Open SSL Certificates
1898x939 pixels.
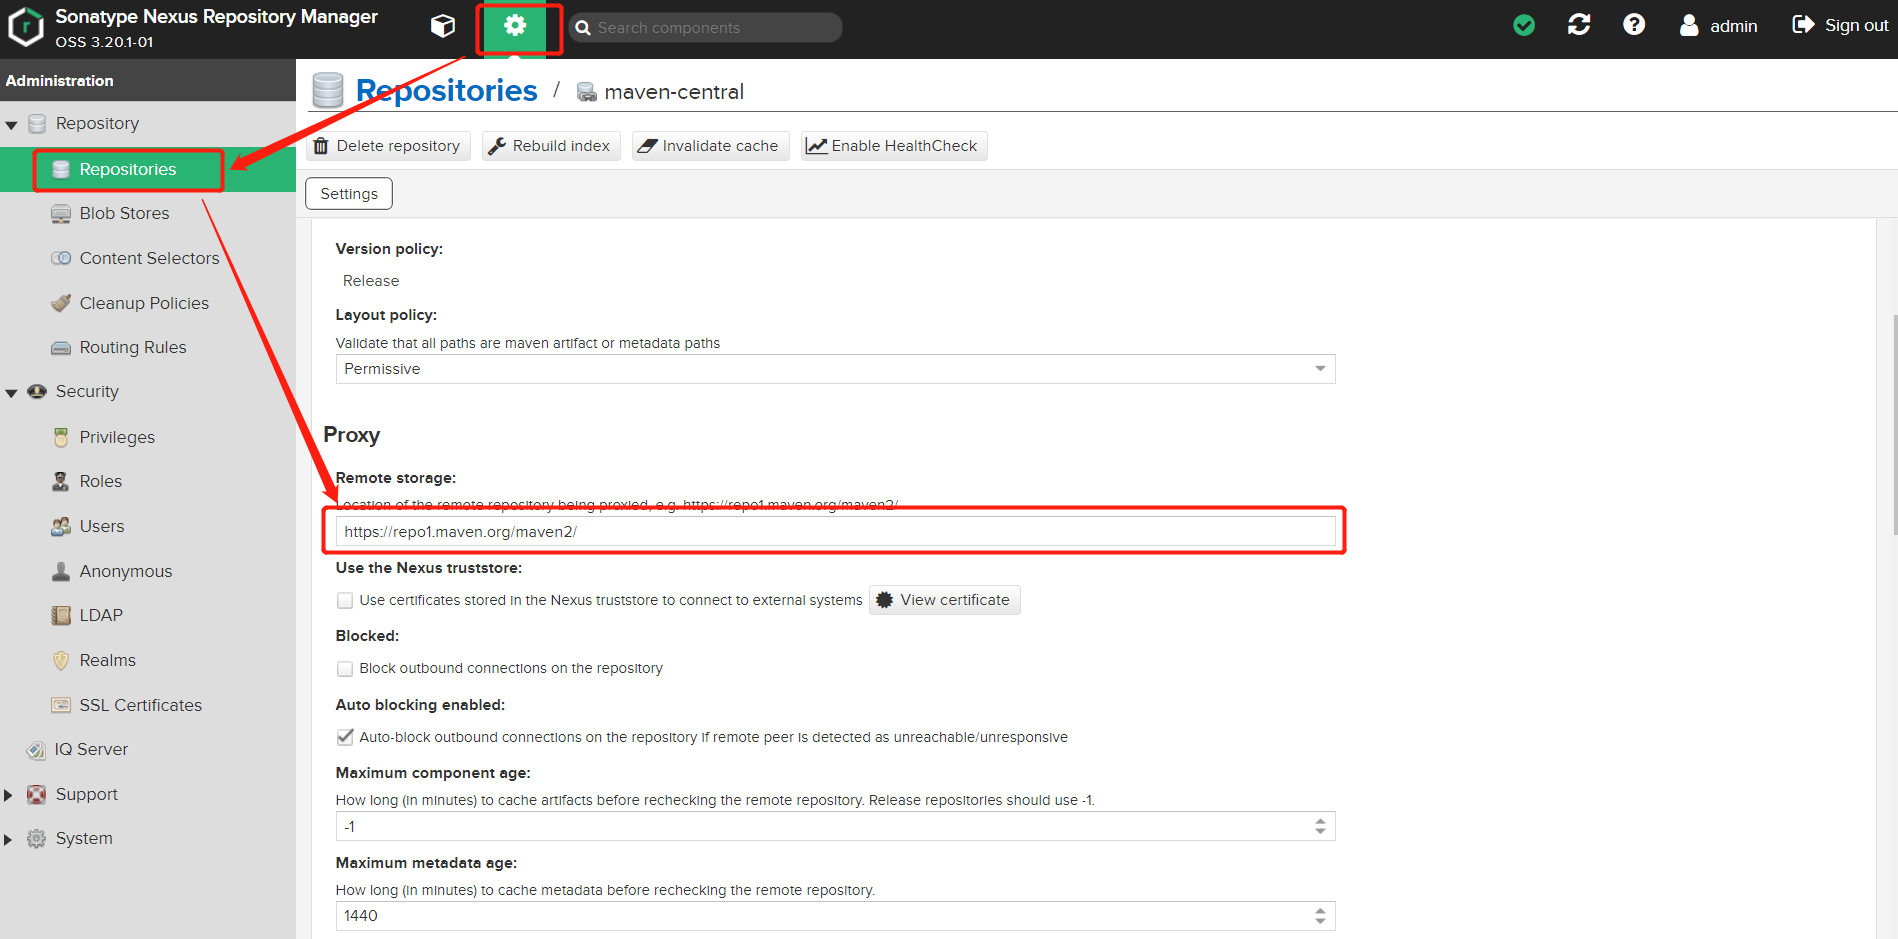(140, 705)
